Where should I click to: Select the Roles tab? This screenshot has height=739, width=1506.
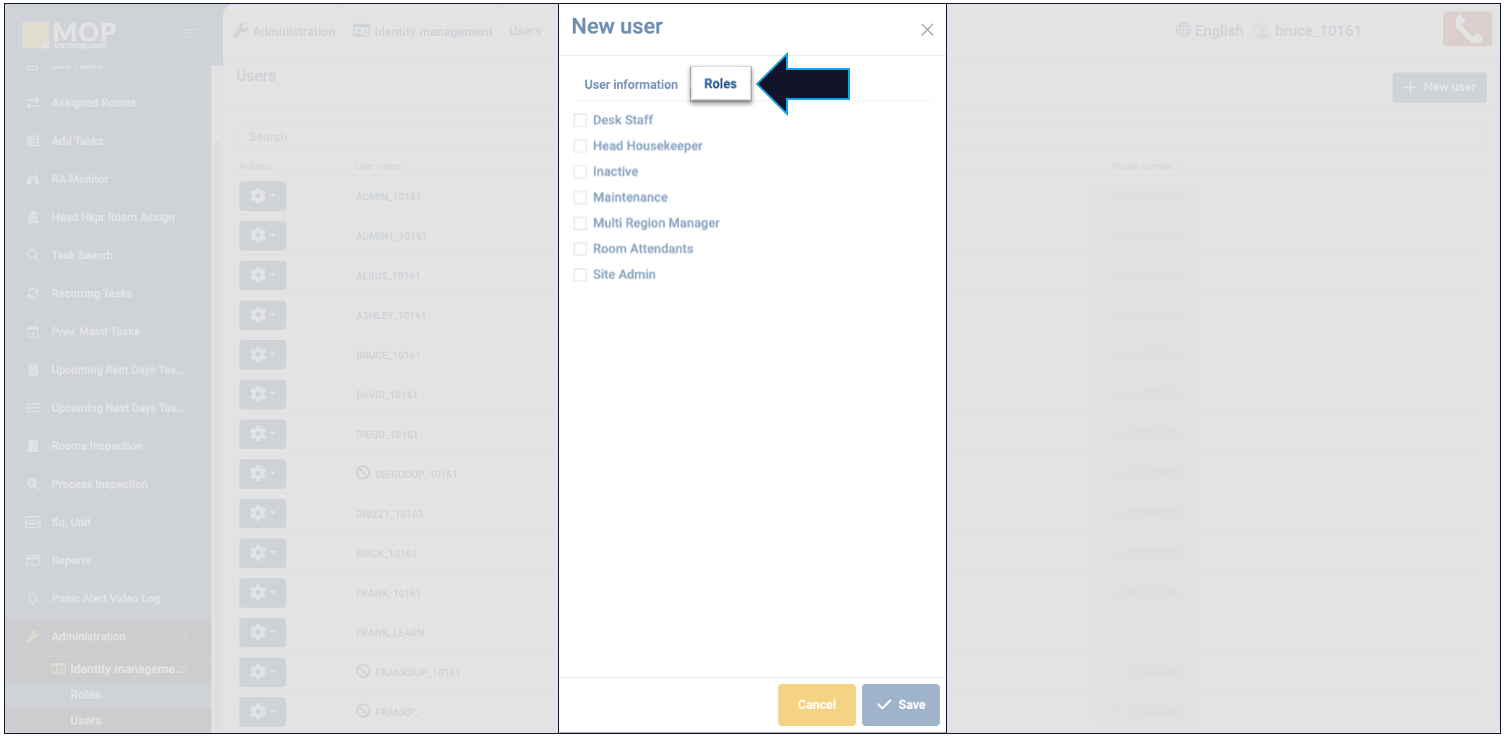click(720, 84)
